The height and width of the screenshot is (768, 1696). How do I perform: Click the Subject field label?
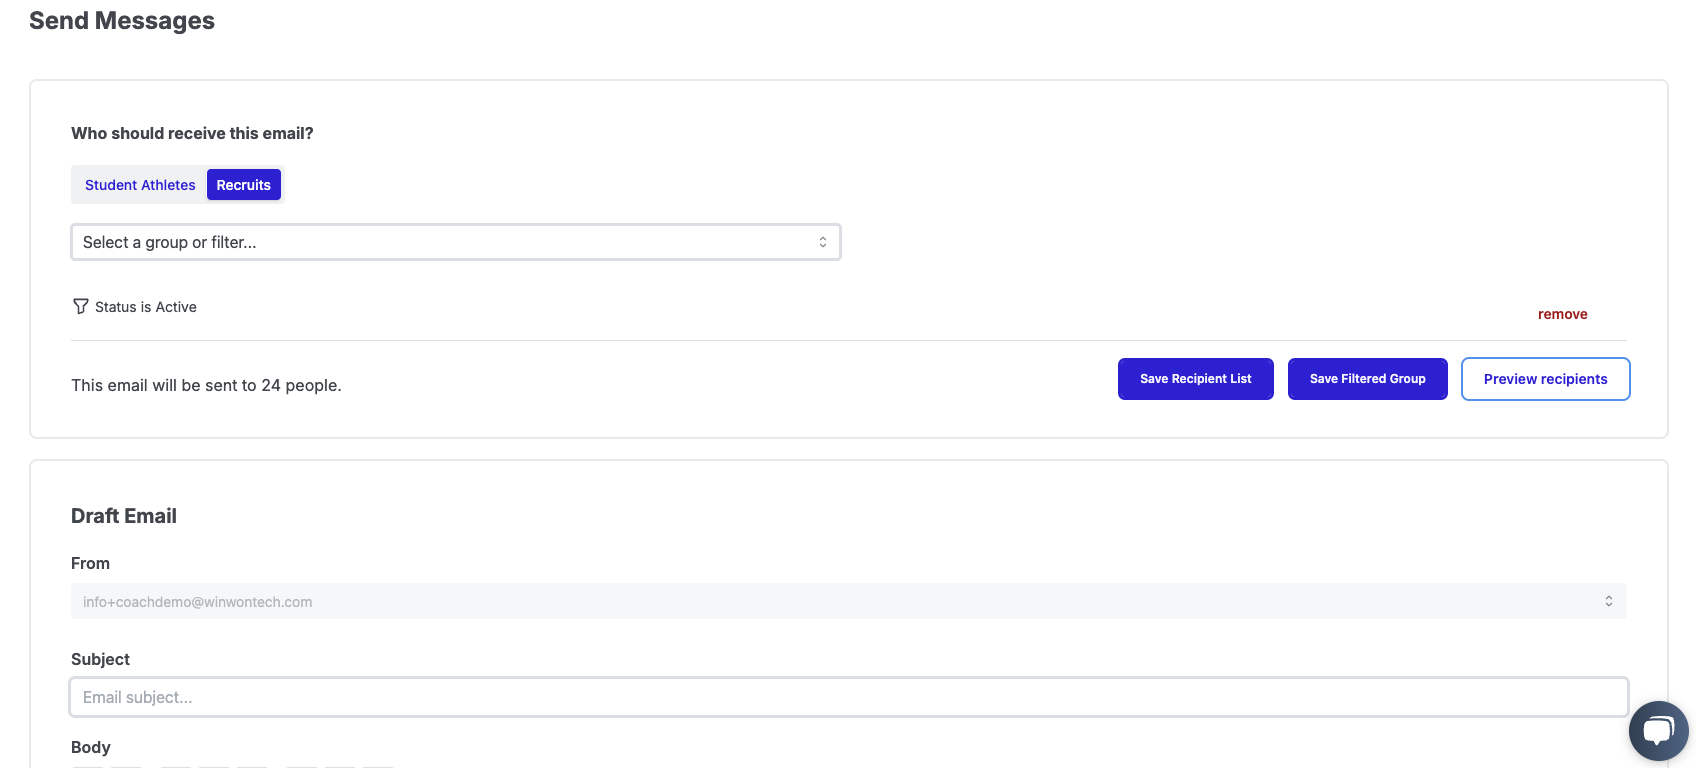click(x=100, y=659)
